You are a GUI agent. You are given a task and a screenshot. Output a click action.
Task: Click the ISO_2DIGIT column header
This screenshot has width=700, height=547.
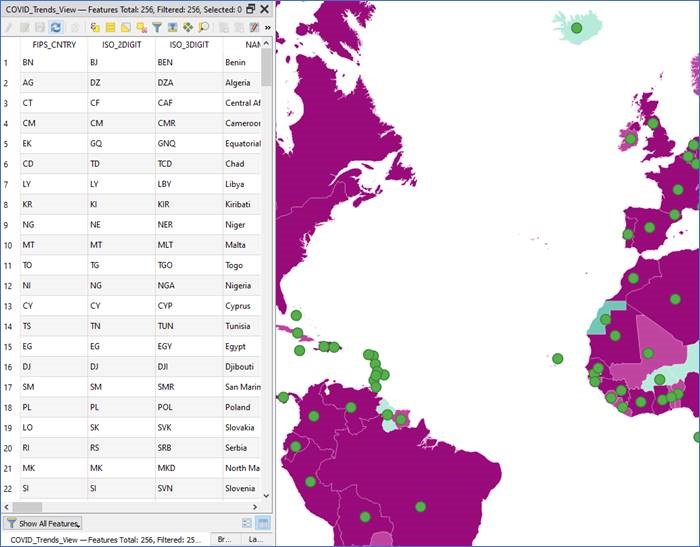pyautogui.click(x=121, y=45)
